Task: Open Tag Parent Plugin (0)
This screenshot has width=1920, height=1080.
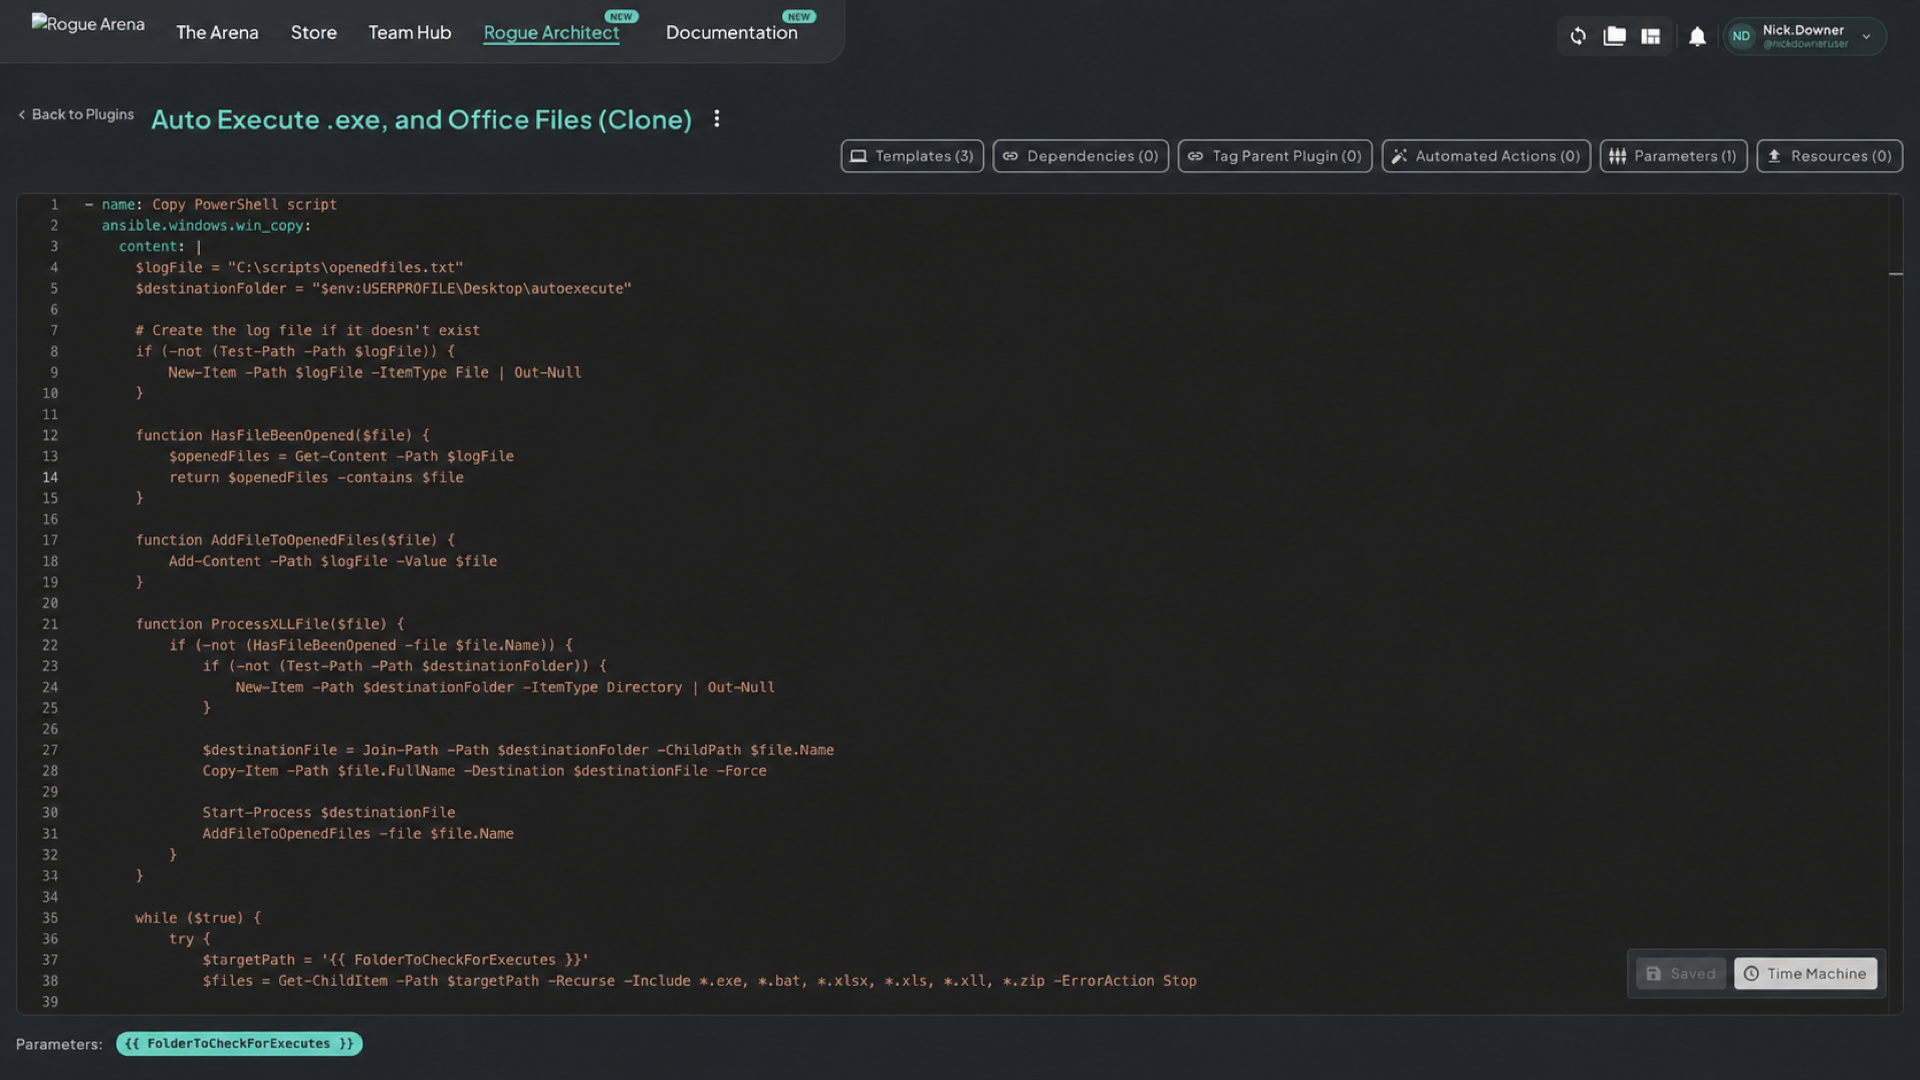Action: 1275,156
